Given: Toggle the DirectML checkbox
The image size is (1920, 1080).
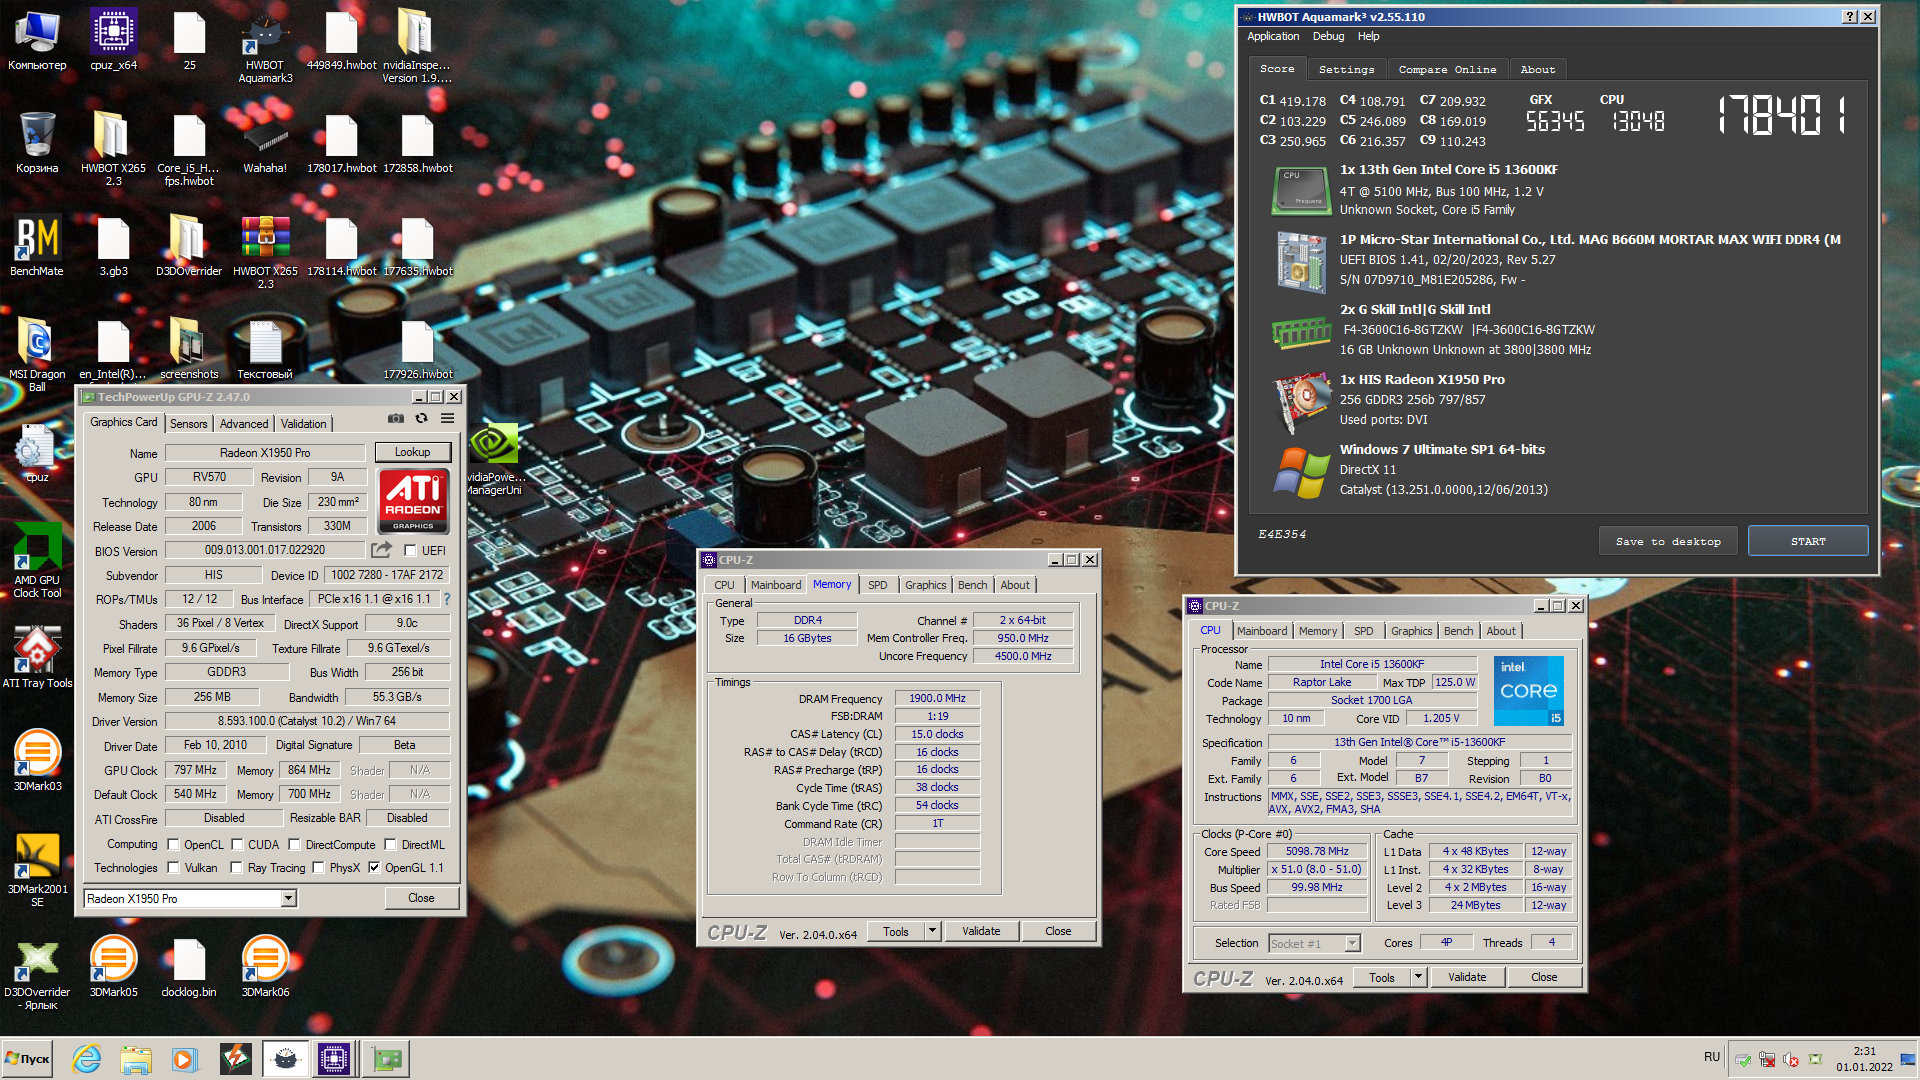Looking at the screenshot, I should 391,844.
